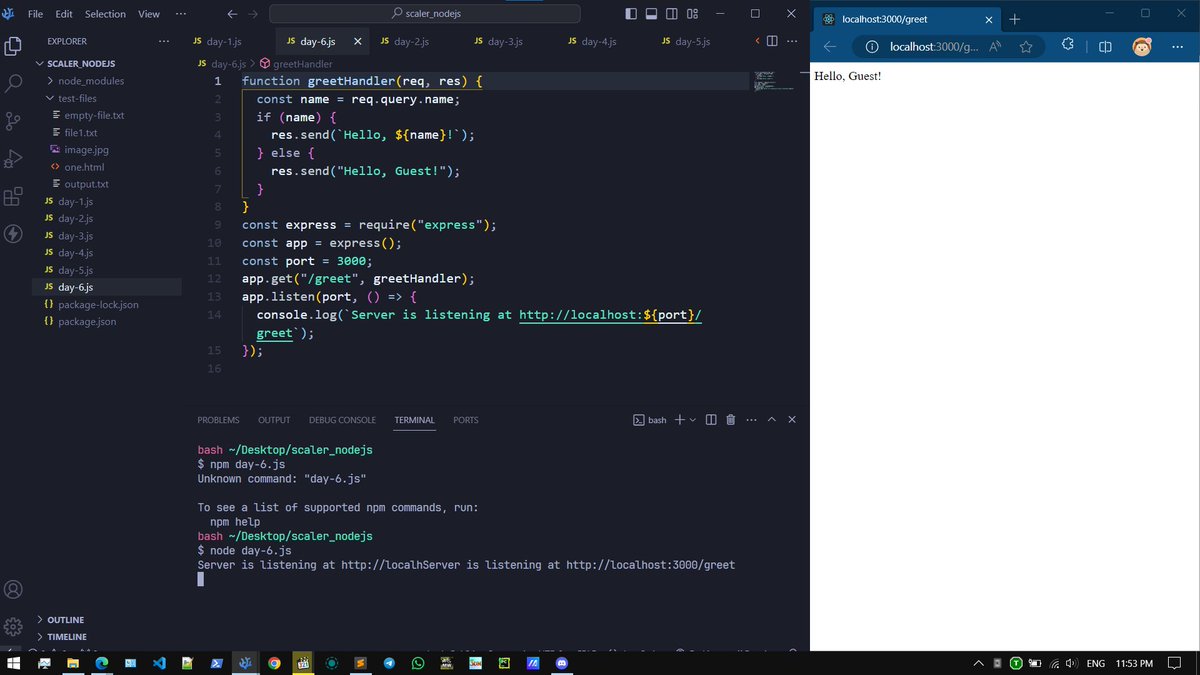The height and width of the screenshot is (675, 1200).
Task: Open the Selection menu
Action: pos(105,14)
